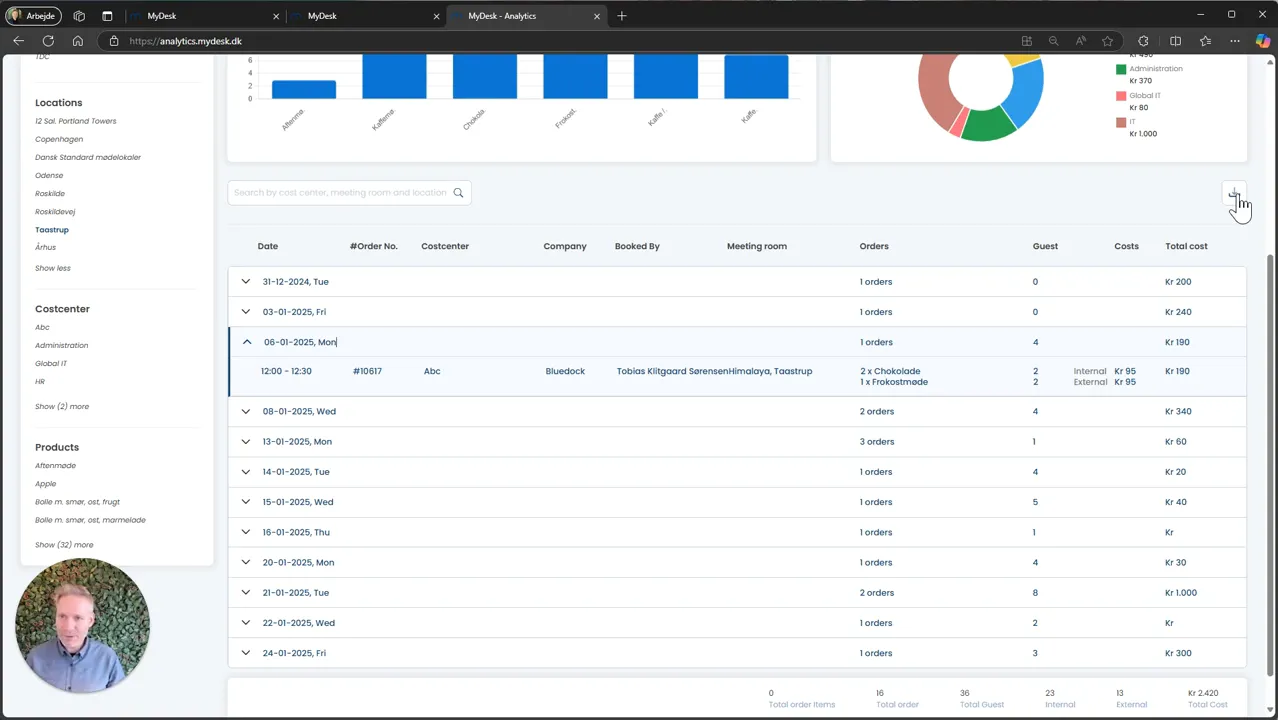Screen dimensions: 1278x720
Task: Close the MyDesk - Analytics tab
Action: (597, 16)
